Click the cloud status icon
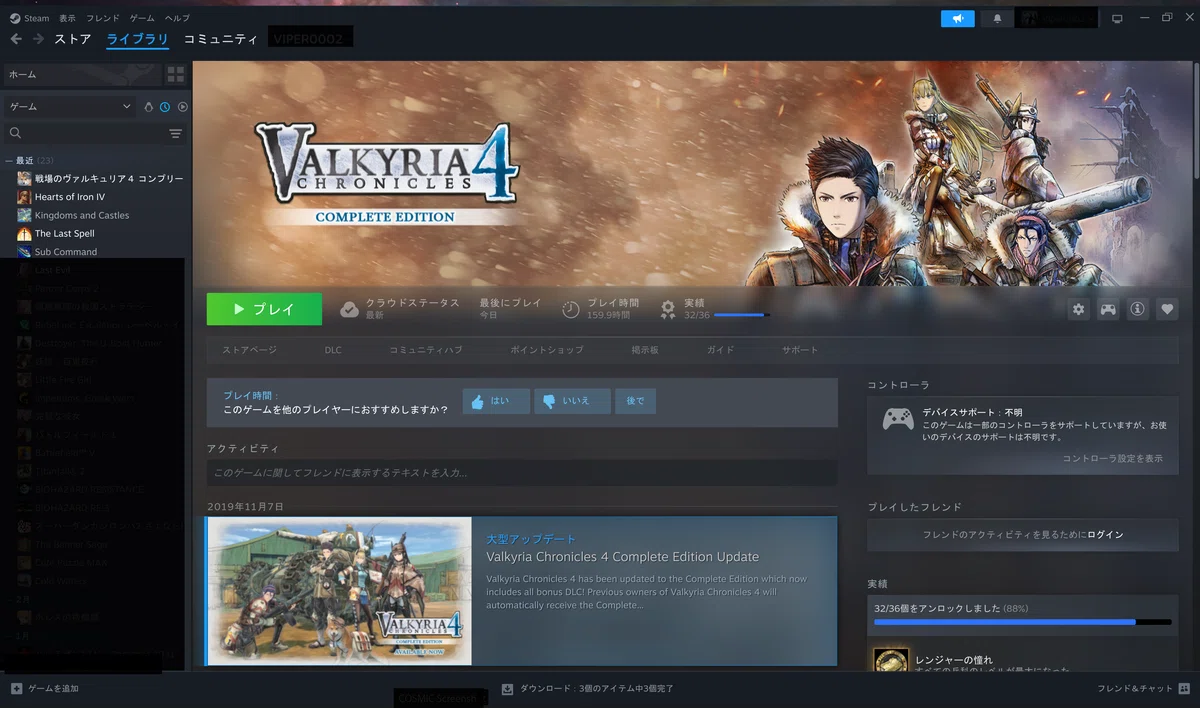Image resolution: width=1200 pixels, height=708 pixels. 349,309
